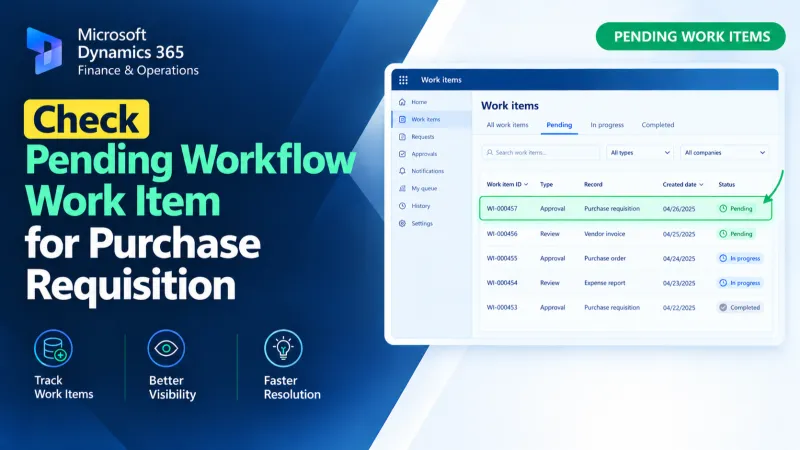The image size is (800, 450).
Task: Open Requests in the sidebar
Action: point(432,137)
